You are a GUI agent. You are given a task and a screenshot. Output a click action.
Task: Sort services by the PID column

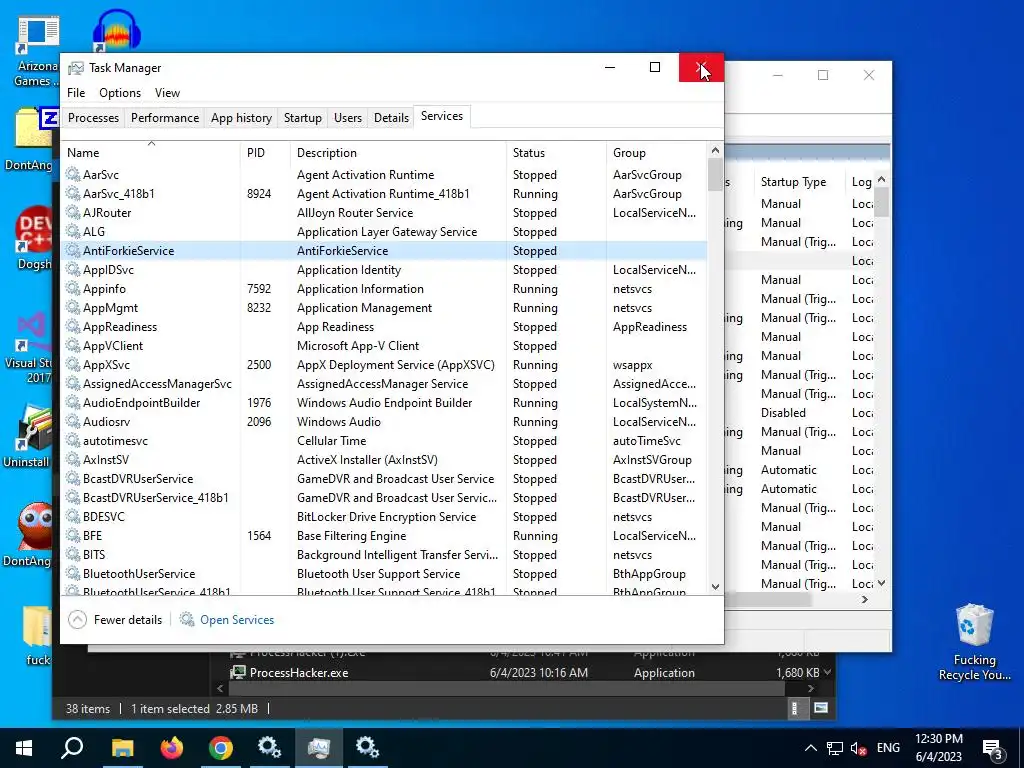click(265, 153)
